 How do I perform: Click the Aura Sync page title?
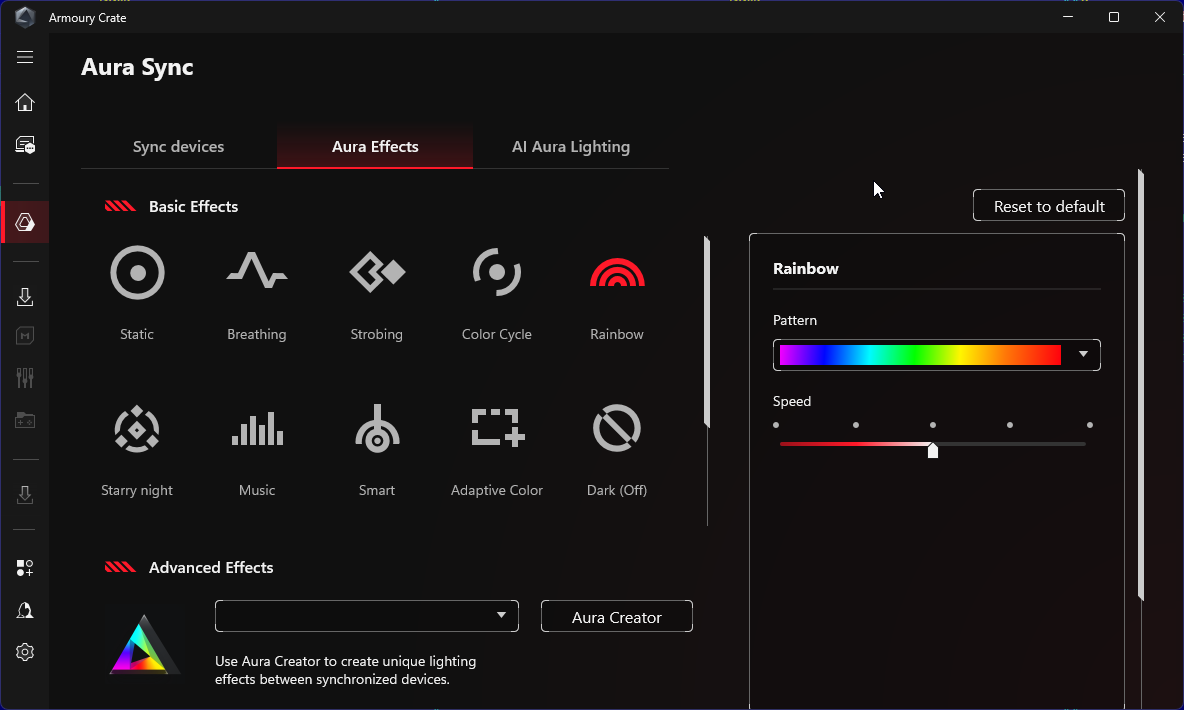click(x=137, y=67)
